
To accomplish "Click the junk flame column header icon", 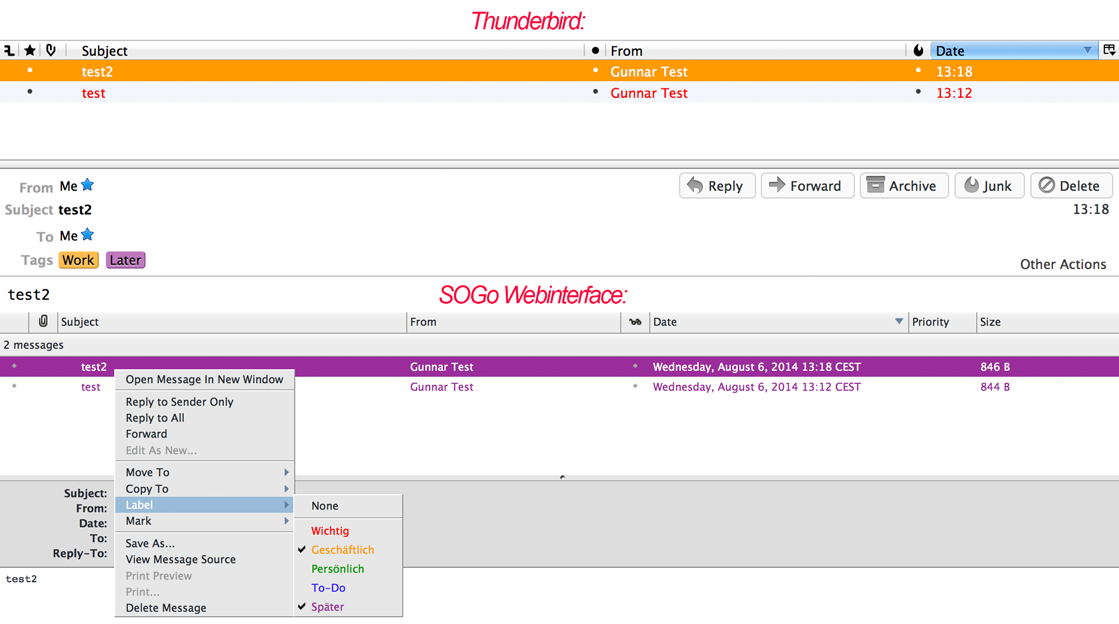I will (x=918, y=50).
